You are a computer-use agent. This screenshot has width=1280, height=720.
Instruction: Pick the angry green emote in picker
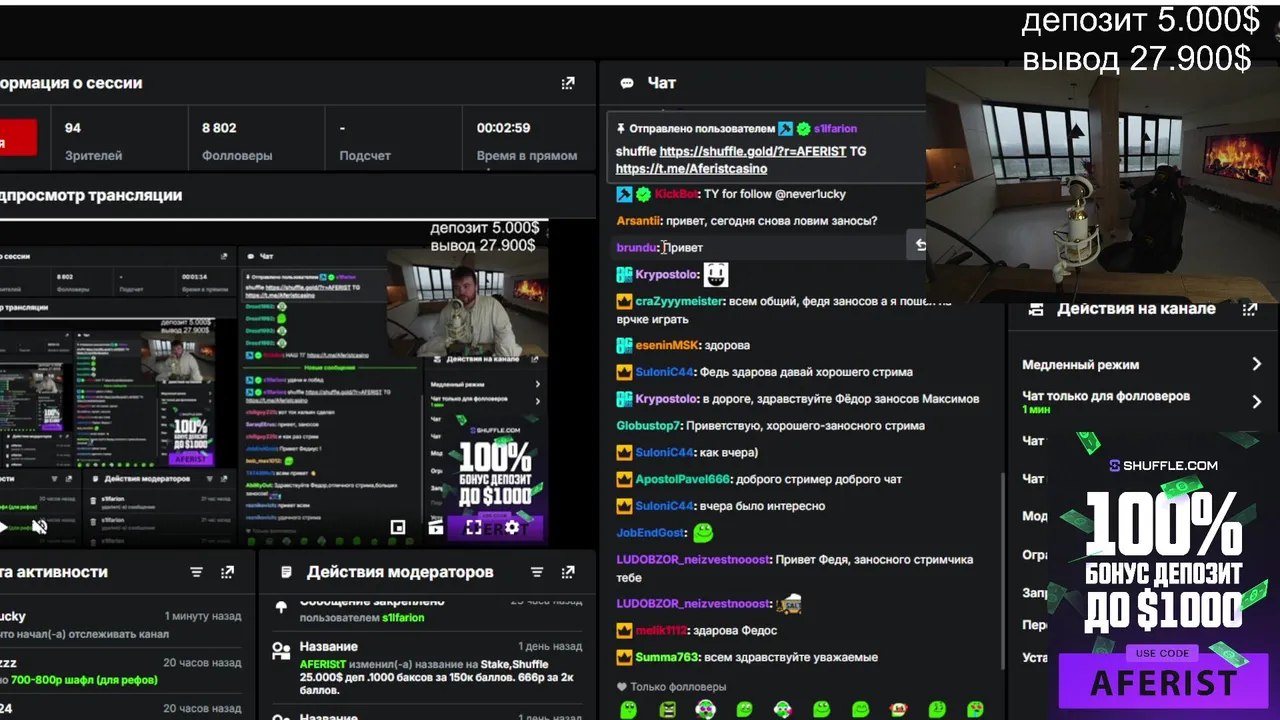(x=667, y=710)
